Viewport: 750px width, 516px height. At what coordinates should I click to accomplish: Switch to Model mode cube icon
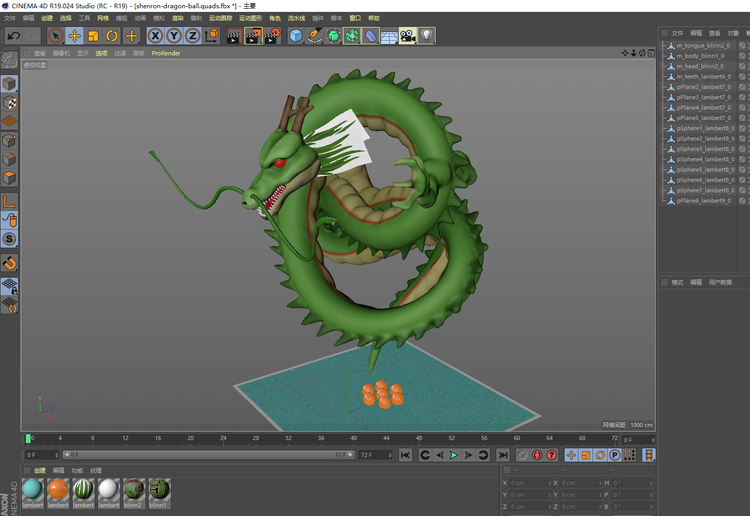(x=9, y=84)
